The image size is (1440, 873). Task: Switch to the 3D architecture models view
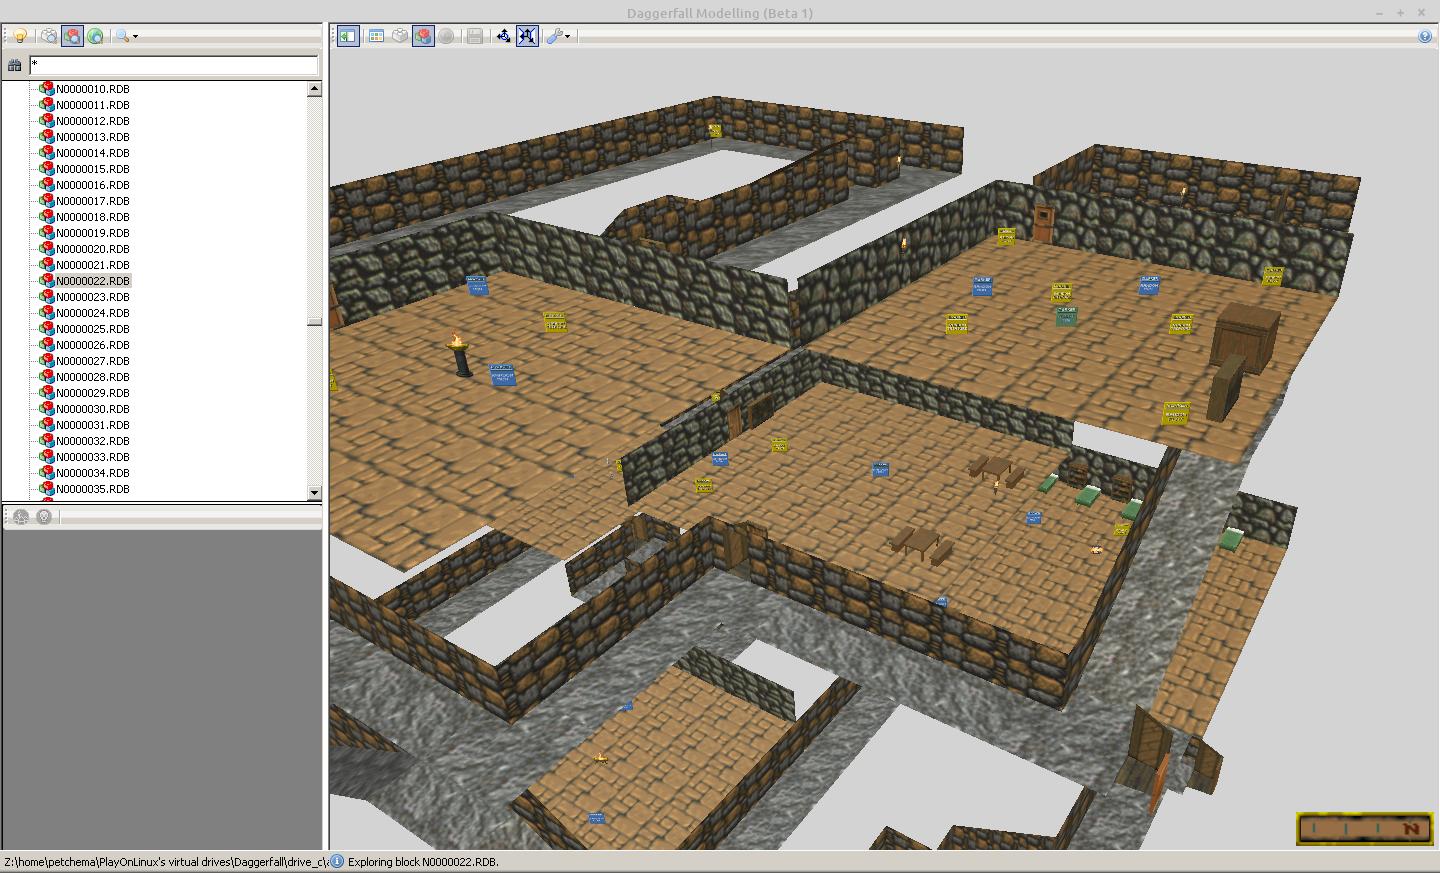[49, 36]
